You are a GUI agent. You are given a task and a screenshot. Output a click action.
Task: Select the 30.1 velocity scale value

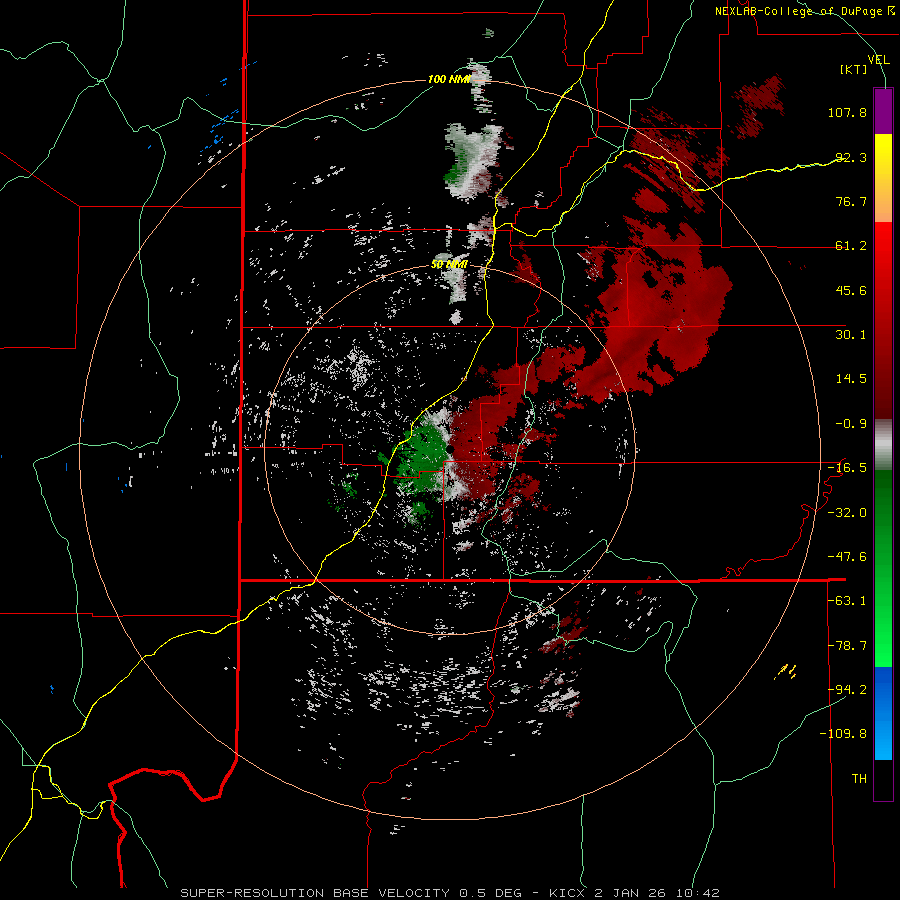tap(851, 335)
